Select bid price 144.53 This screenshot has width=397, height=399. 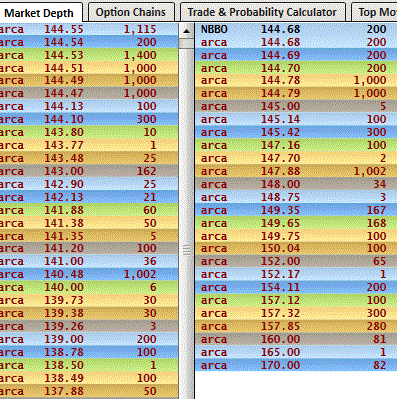64,55
